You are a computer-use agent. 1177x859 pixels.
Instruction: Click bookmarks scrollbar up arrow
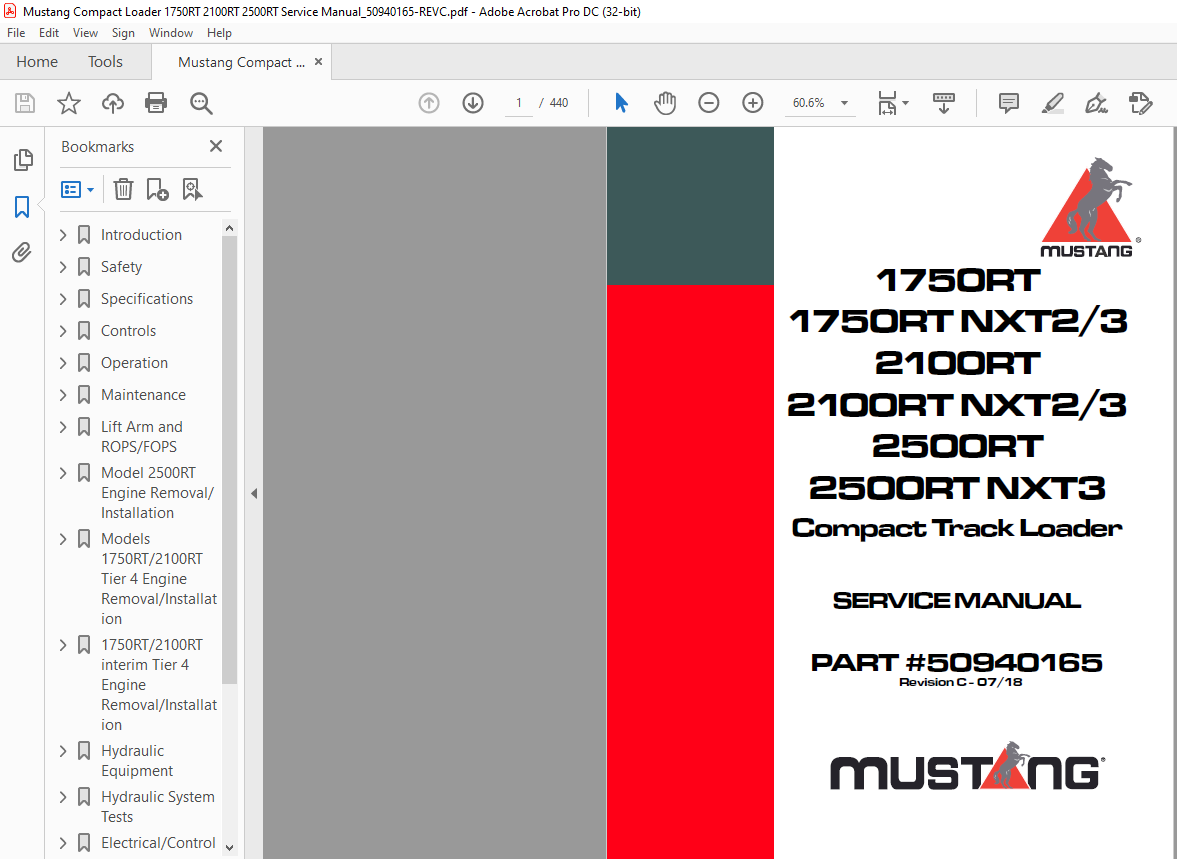coord(230,228)
